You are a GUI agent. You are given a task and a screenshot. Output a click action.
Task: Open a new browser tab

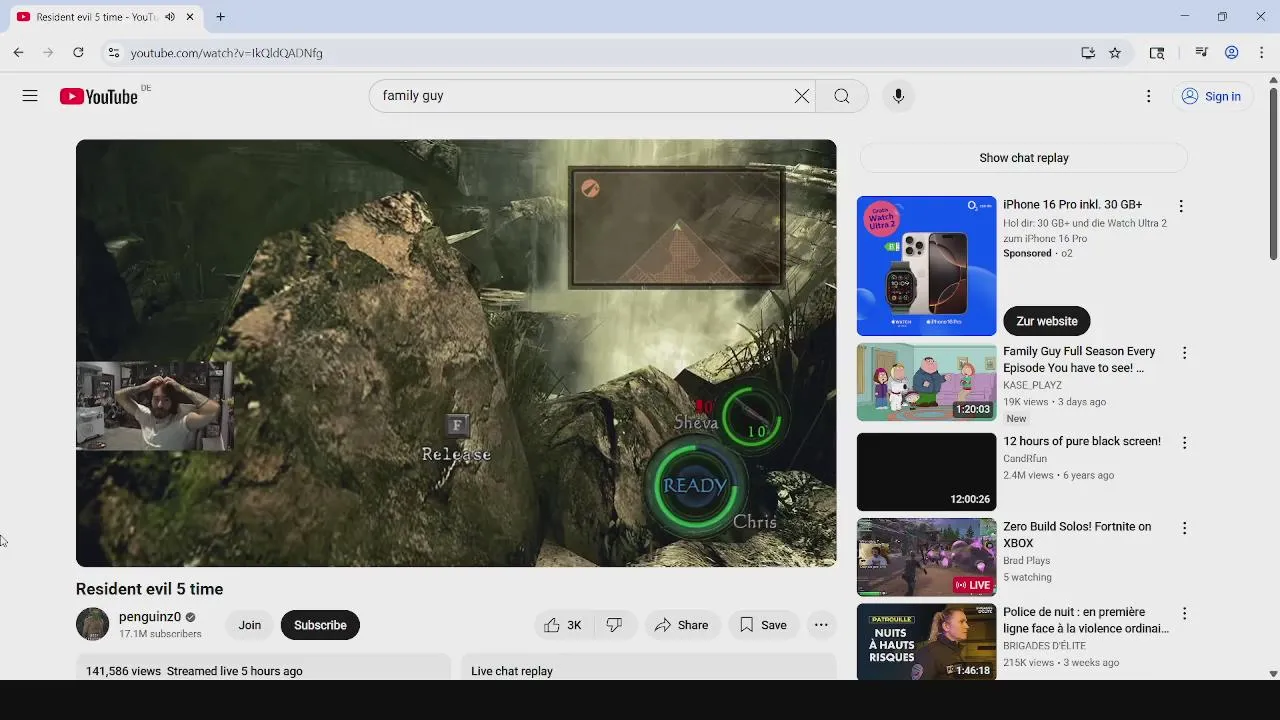pos(220,17)
